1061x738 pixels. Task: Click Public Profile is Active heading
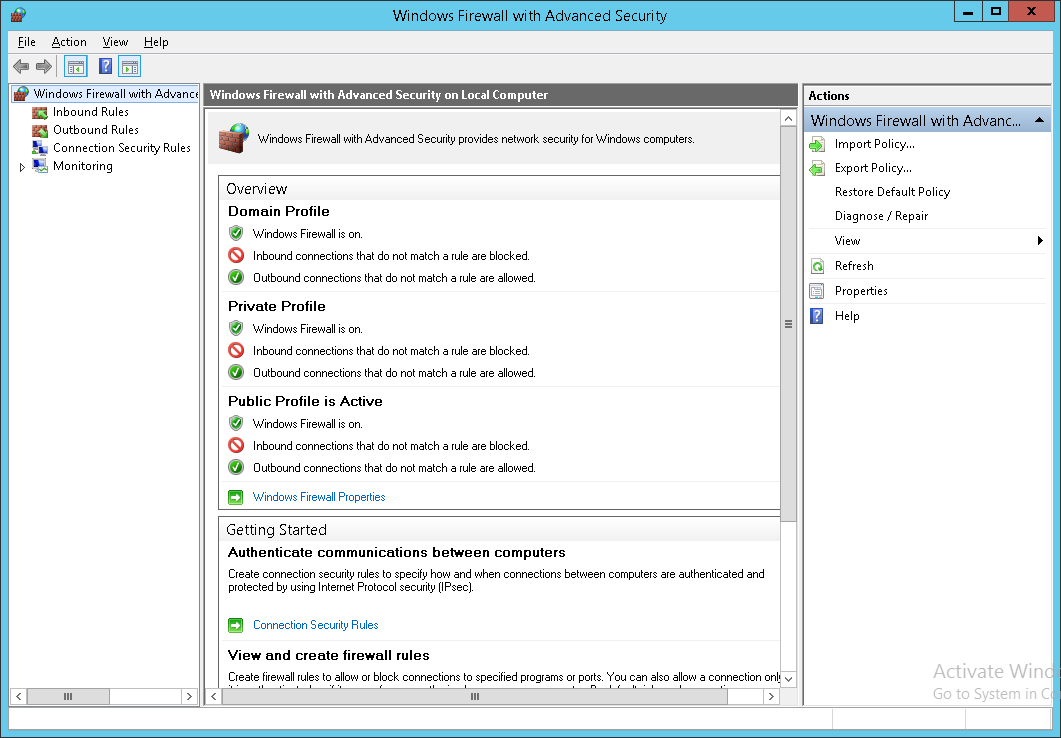pyautogui.click(x=305, y=401)
